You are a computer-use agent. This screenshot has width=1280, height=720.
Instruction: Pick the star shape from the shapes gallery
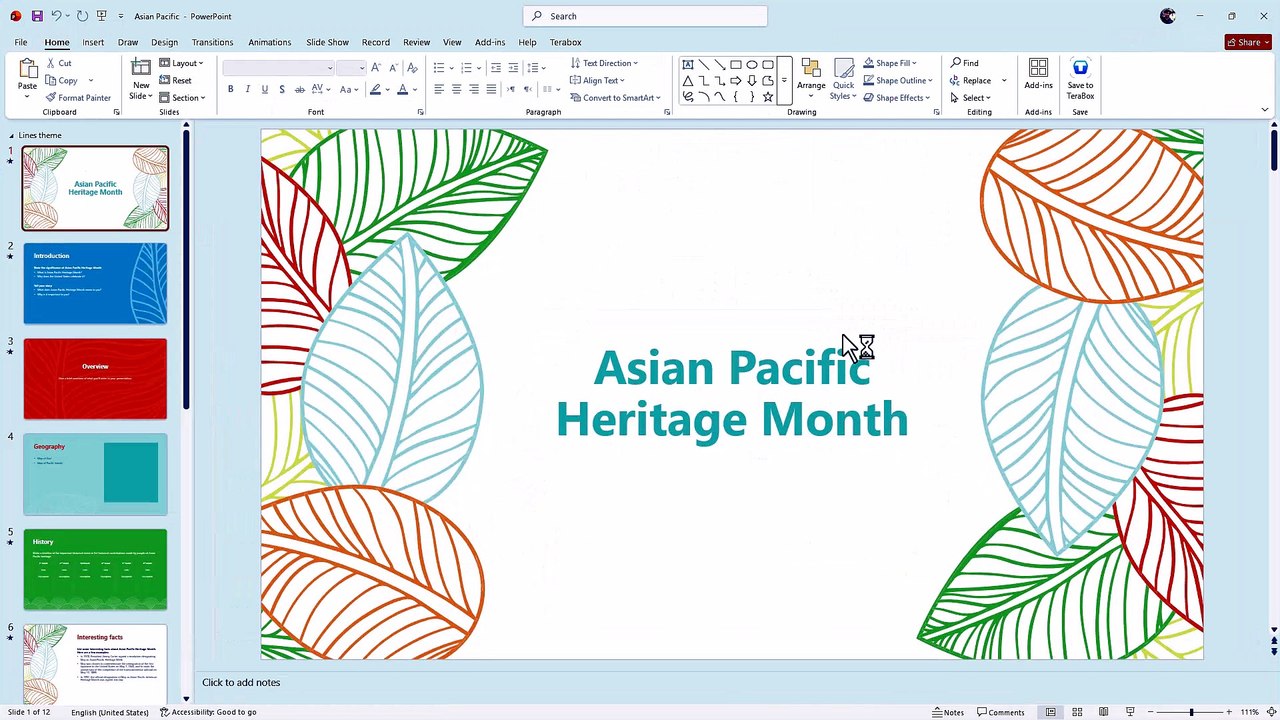768,97
